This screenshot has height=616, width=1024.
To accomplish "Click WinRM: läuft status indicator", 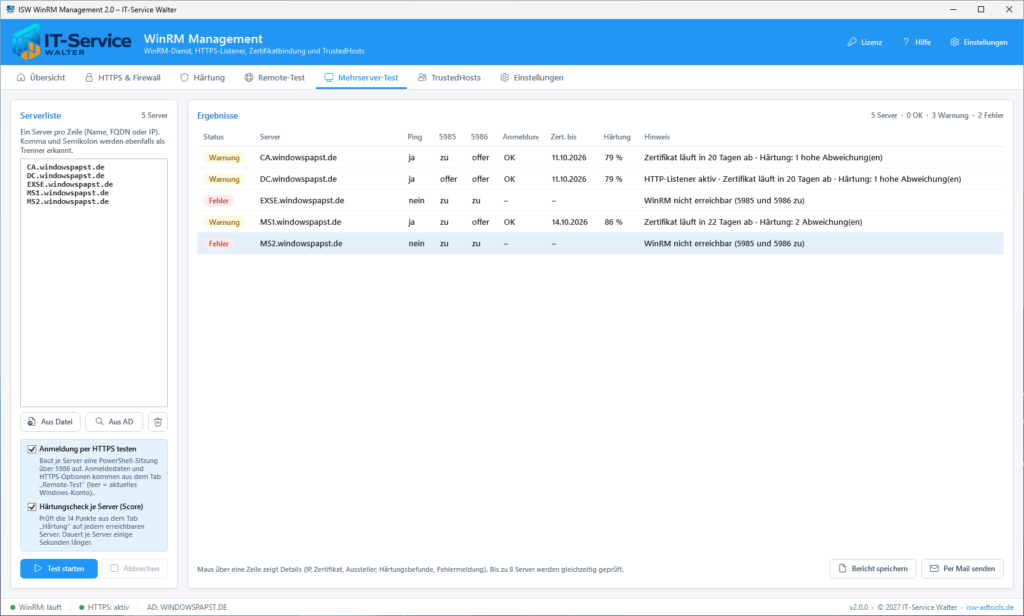I will pyautogui.click(x=36, y=608).
